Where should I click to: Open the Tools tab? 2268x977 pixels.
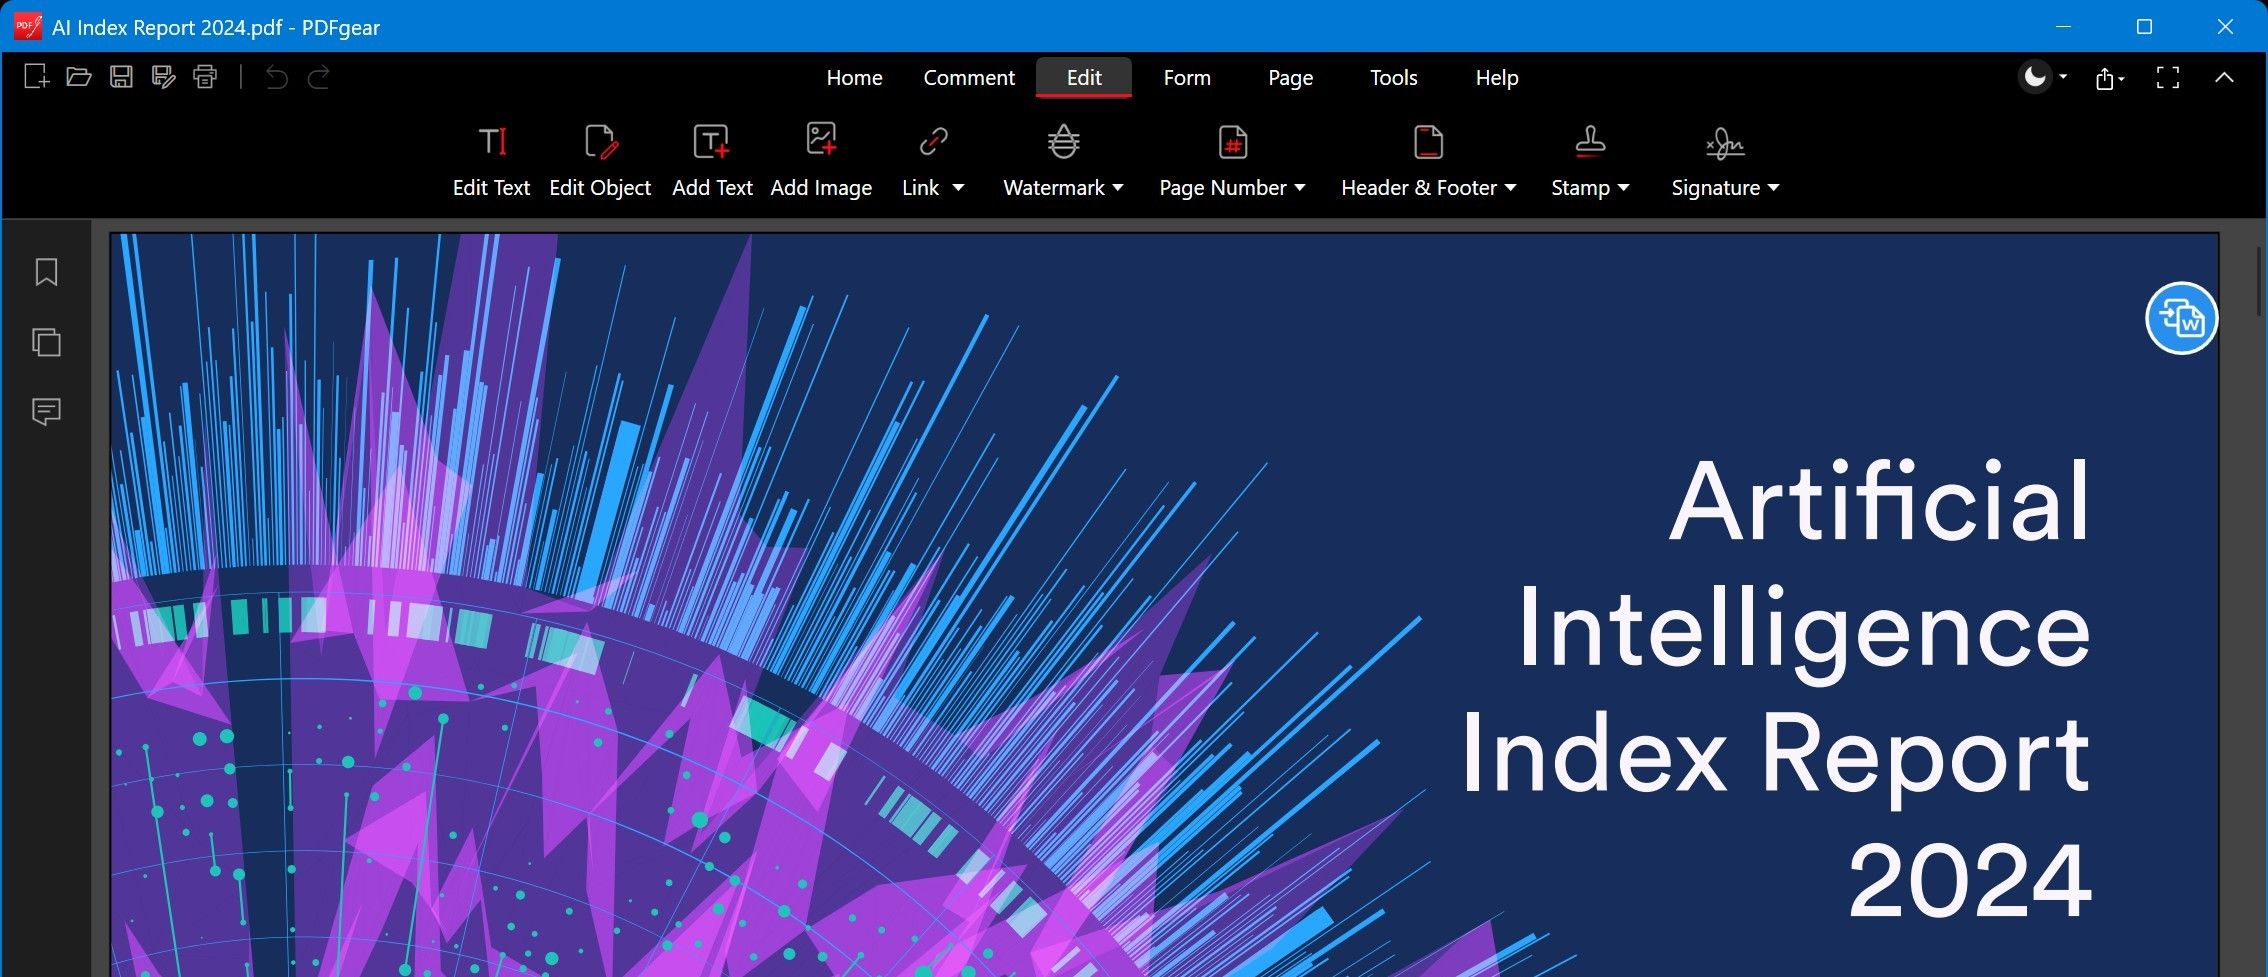(x=1393, y=78)
